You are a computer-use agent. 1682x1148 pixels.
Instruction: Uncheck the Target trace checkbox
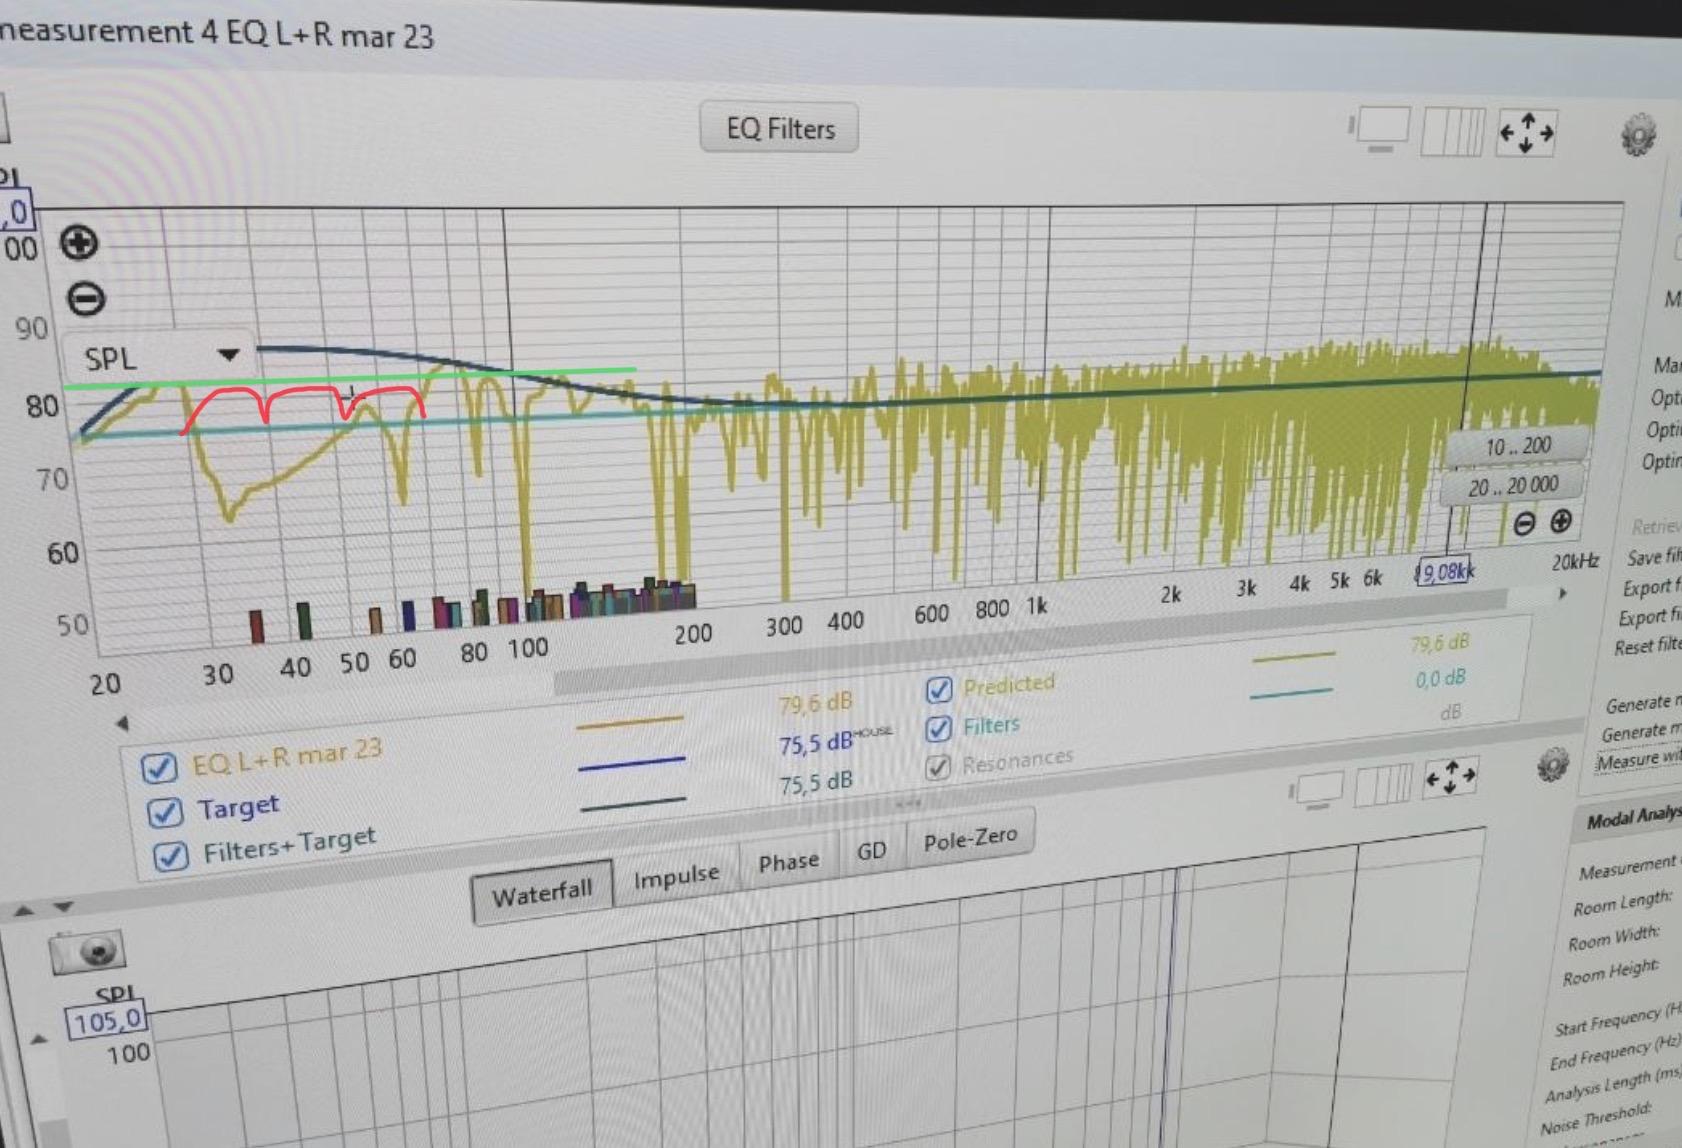(x=164, y=811)
